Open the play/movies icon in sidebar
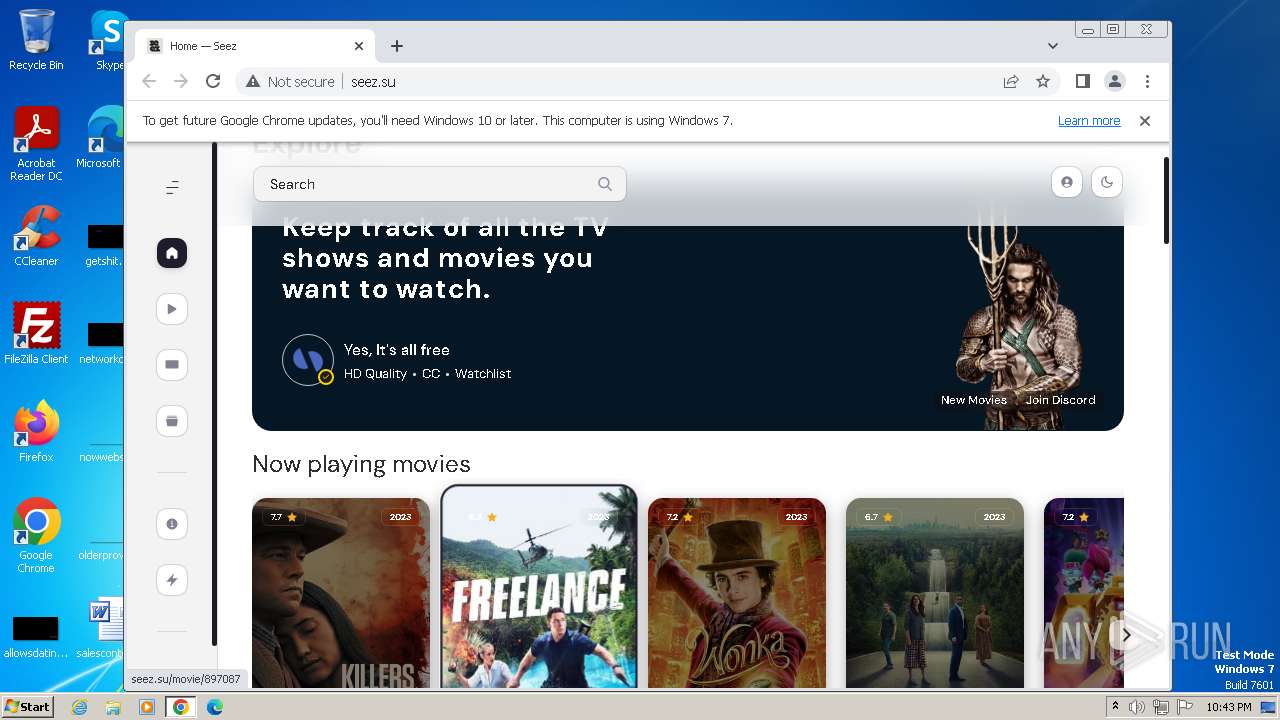1280x720 pixels. point(172,309)
